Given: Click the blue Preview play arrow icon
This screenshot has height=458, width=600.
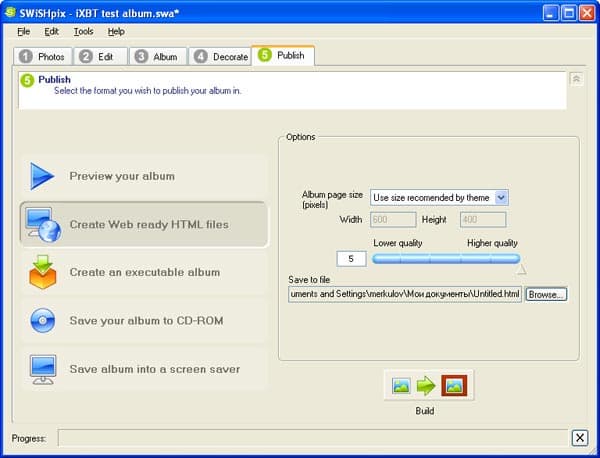Looking at the screenshot, I should point(42,176).
